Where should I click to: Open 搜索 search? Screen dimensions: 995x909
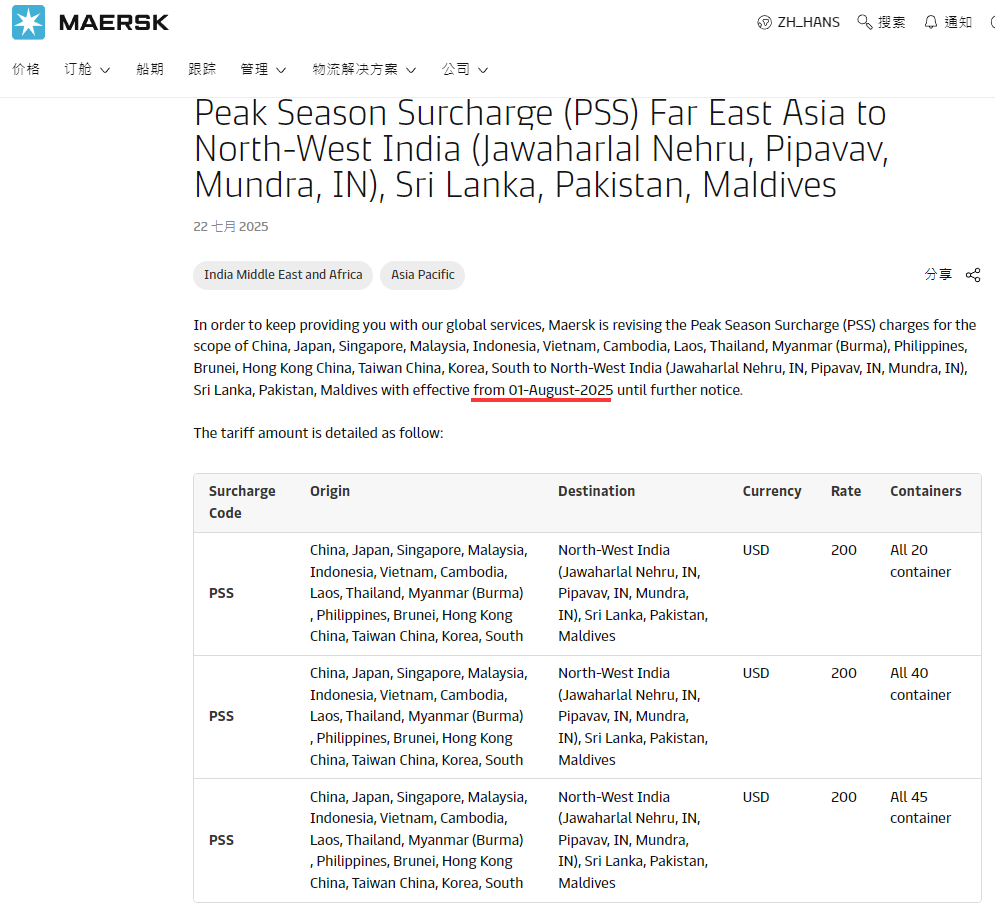pos(891,22)
